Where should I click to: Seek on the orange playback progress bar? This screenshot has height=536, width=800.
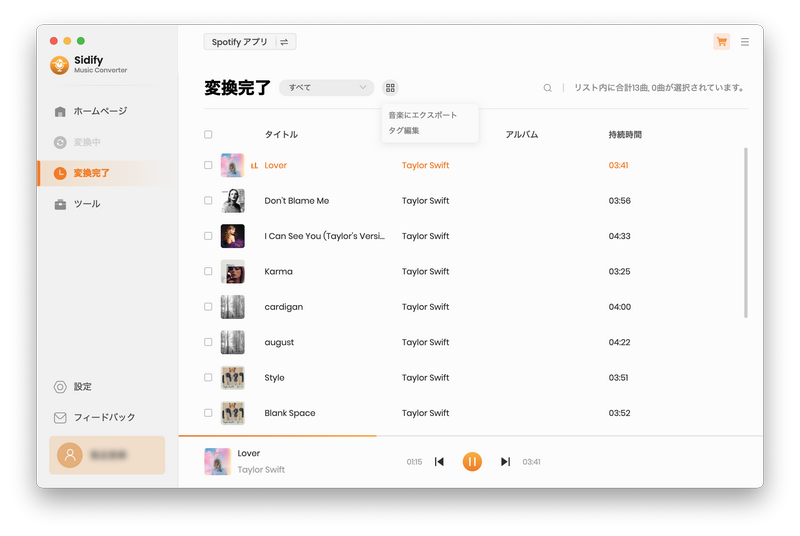coord(278,436)
